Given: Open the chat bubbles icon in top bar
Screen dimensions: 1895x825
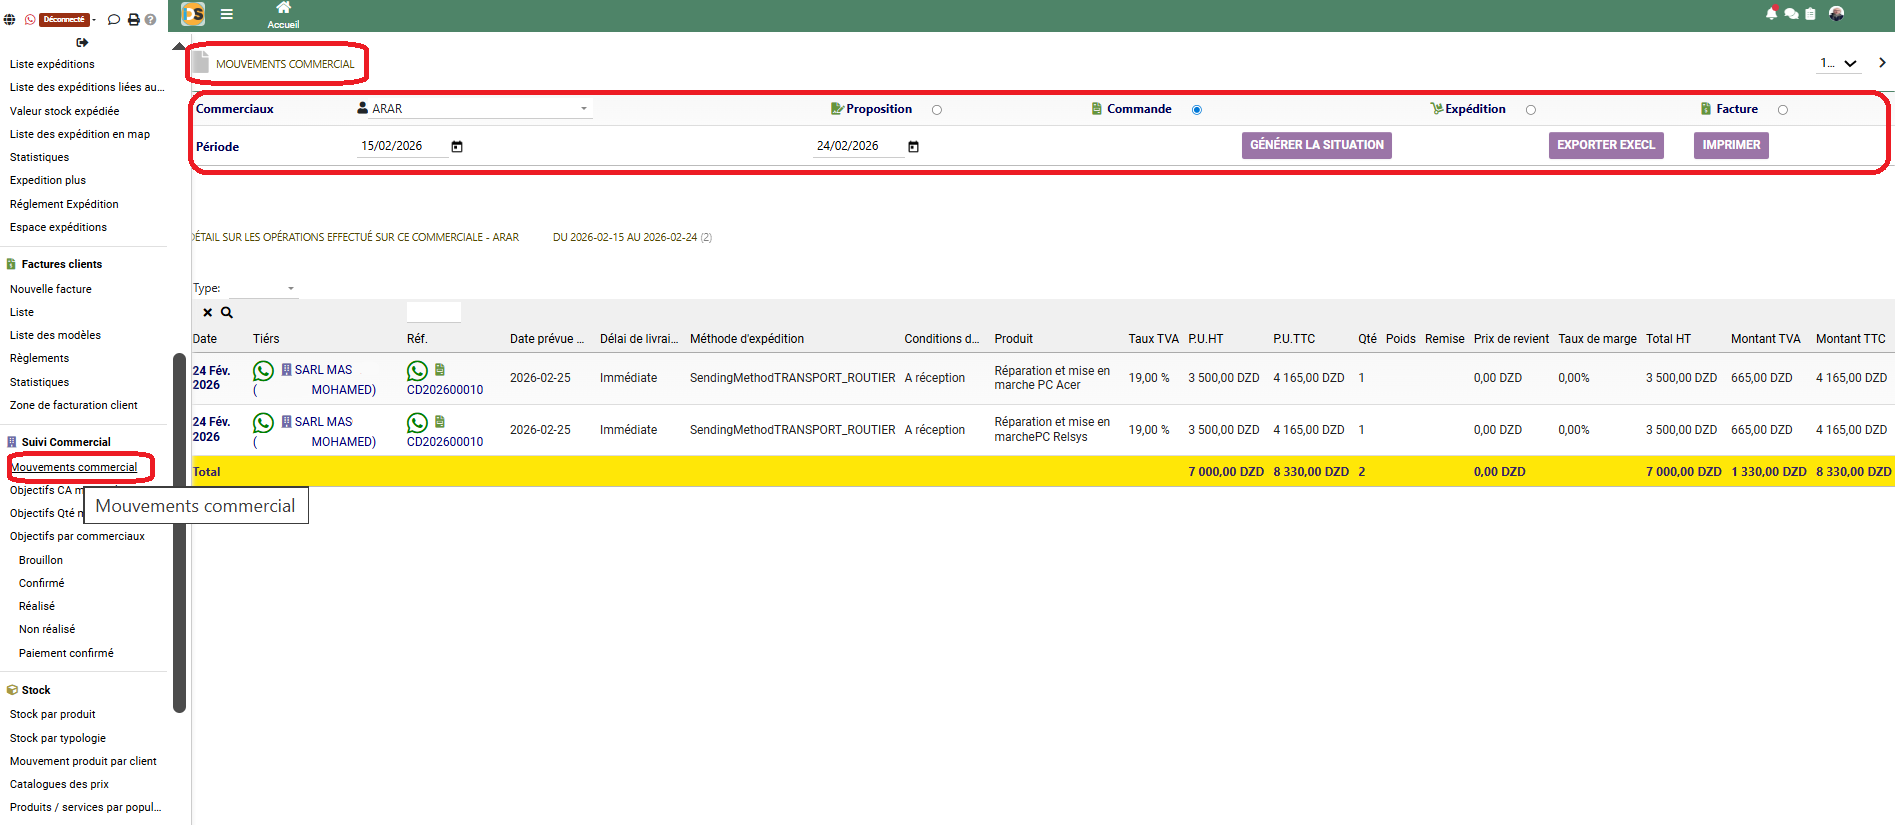Looking at the screenshot, I should pyautogui.click(x=1791, y=14).
